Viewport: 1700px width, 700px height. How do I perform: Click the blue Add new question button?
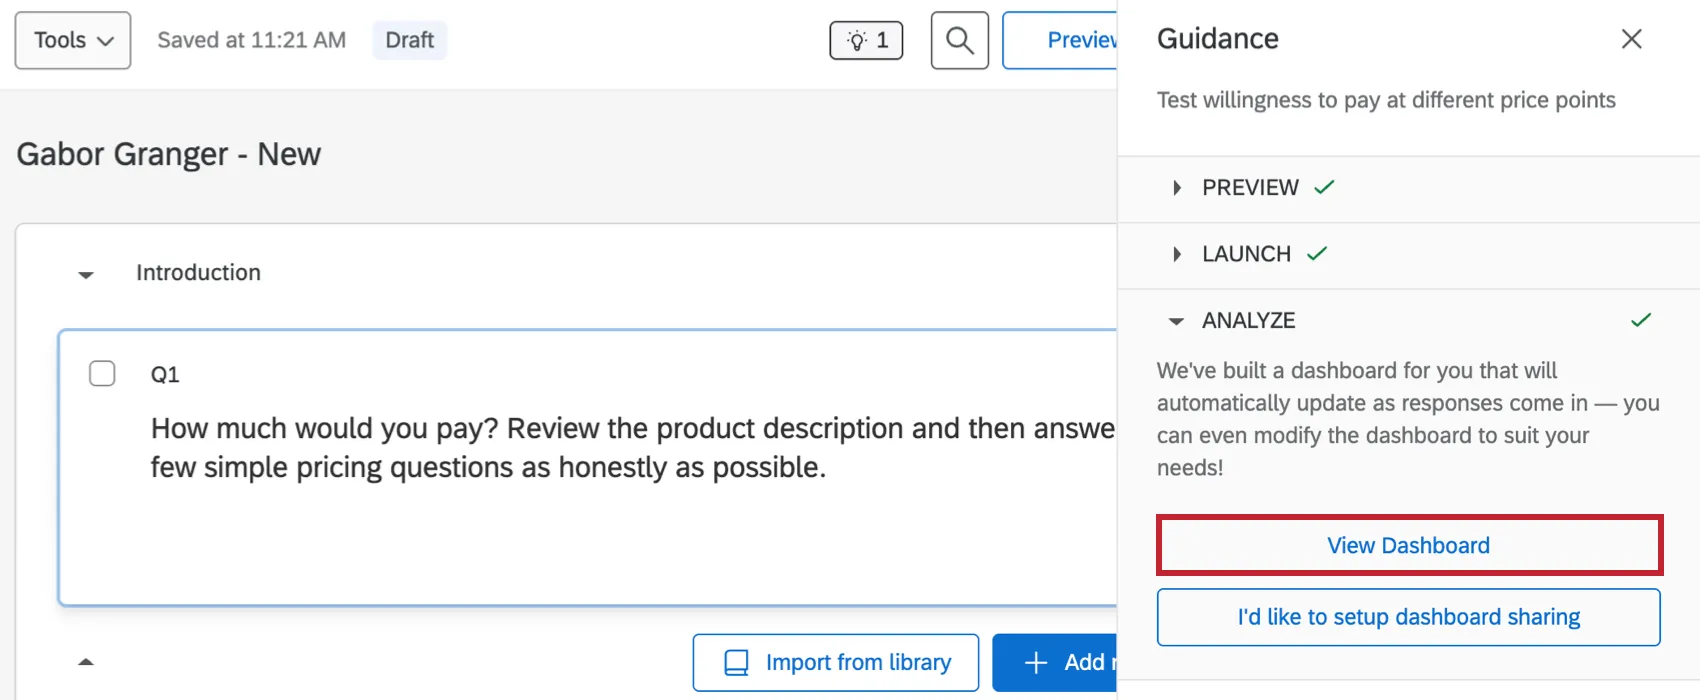[1055, 662]
